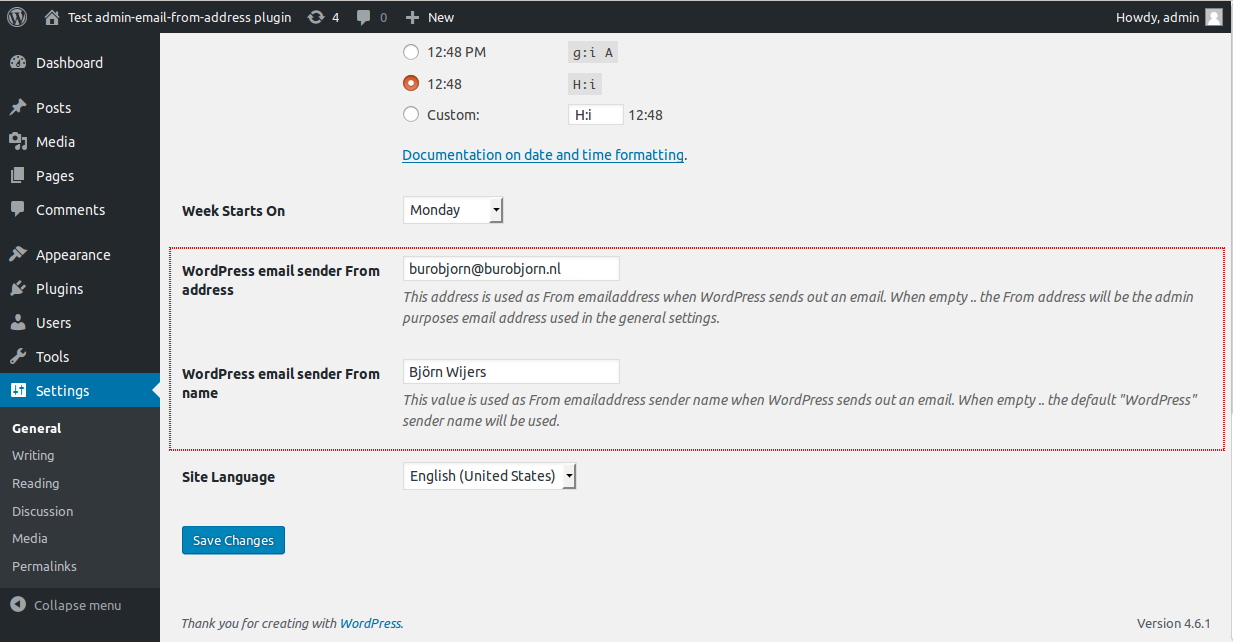1233x642 pixels.
Task: Click the Comments menu label in sidebar
Action: [70, 209]
